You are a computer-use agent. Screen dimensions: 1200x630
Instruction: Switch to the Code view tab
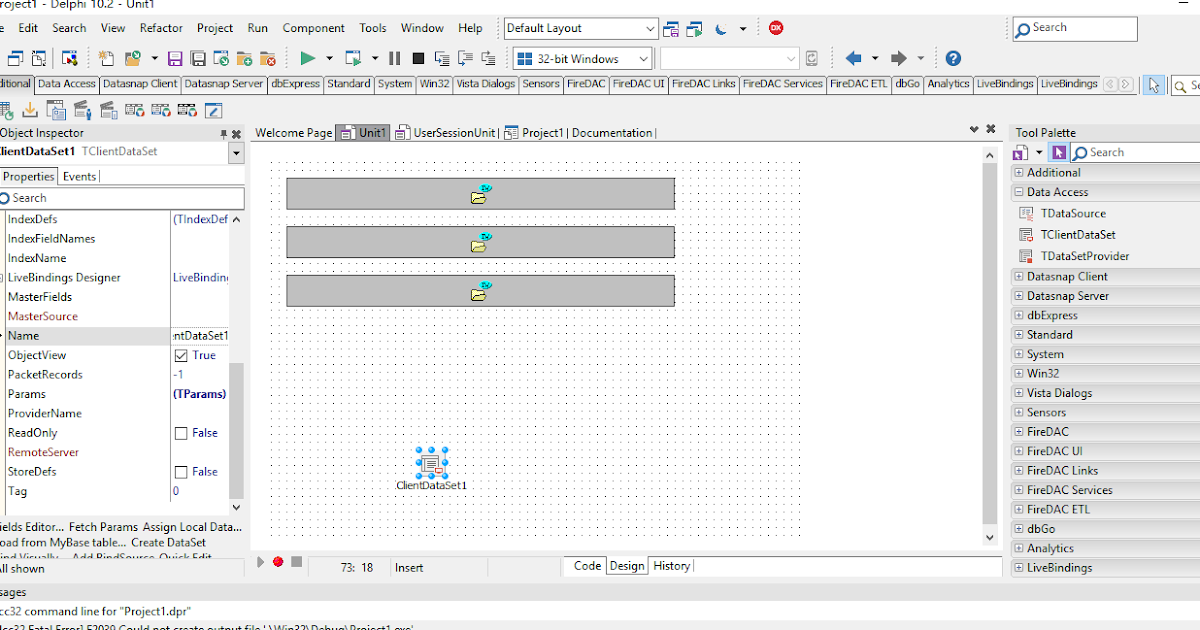click(586, 565)
